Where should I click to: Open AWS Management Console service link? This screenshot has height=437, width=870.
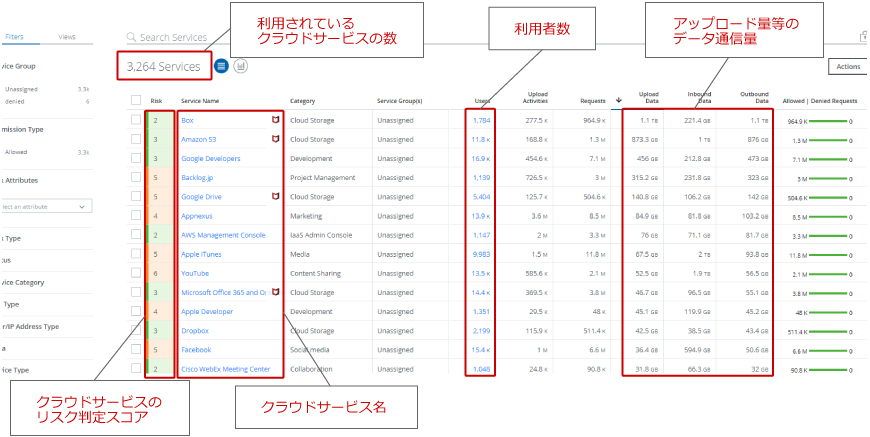(223, 235)
